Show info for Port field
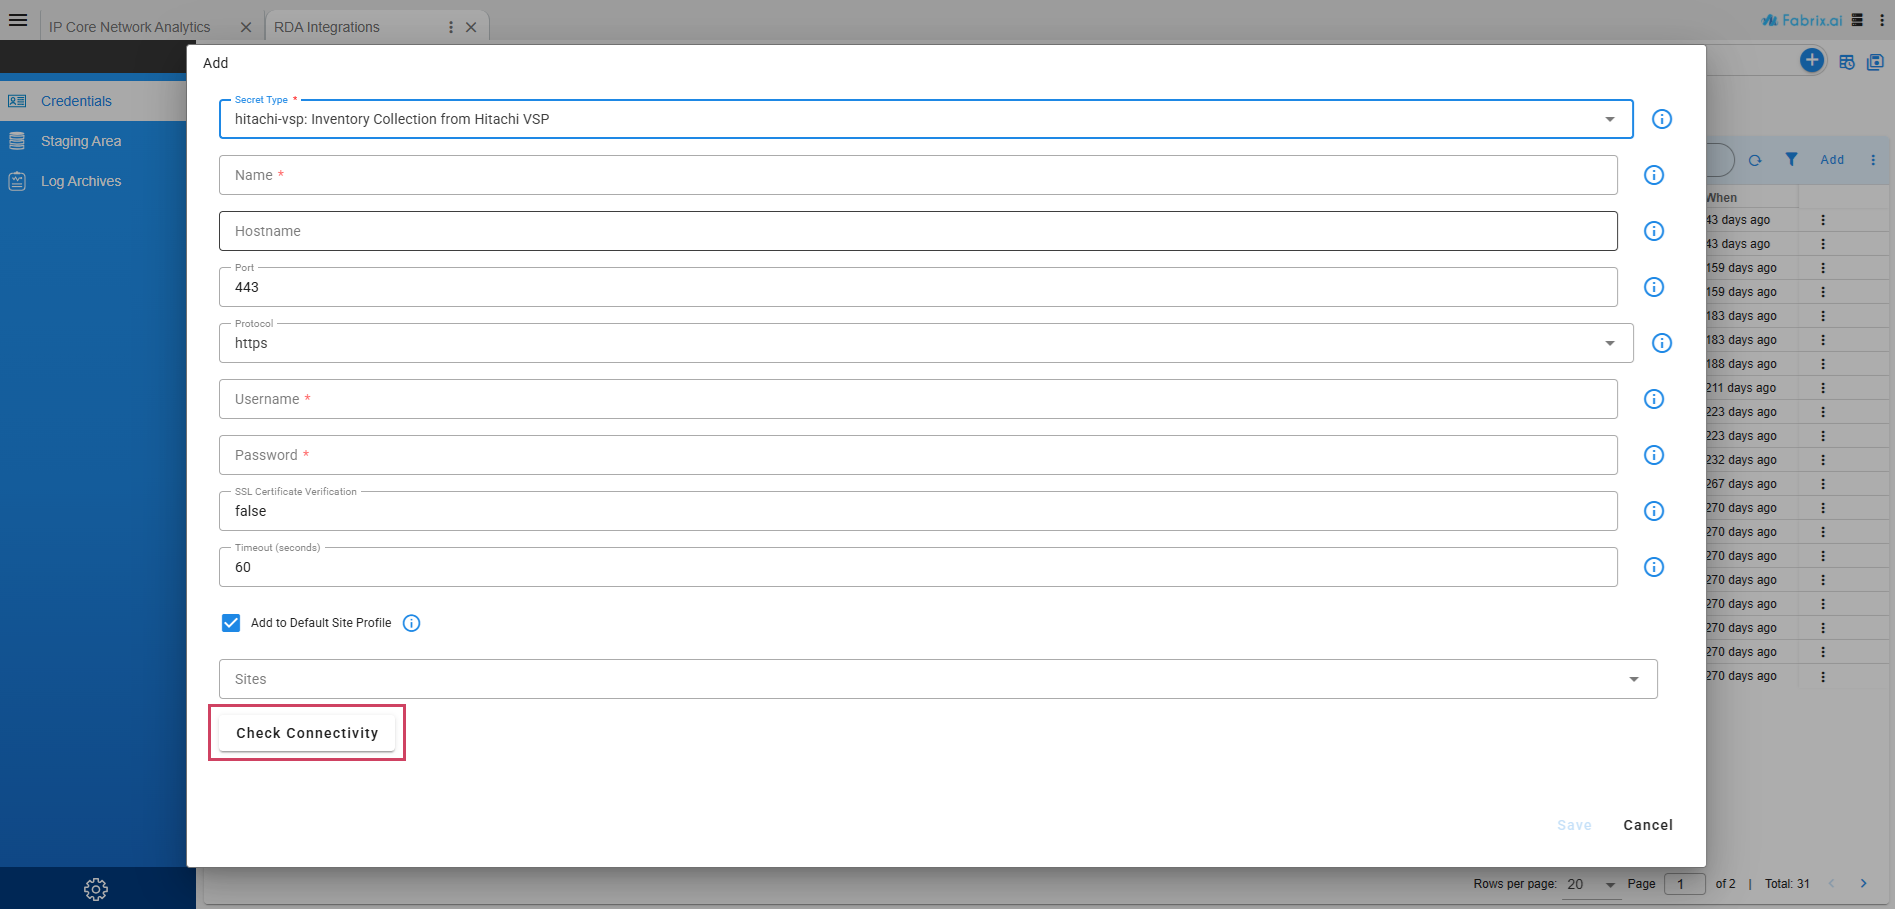The height and width of the screenshot is (909, 1895). pos(1654,287)
